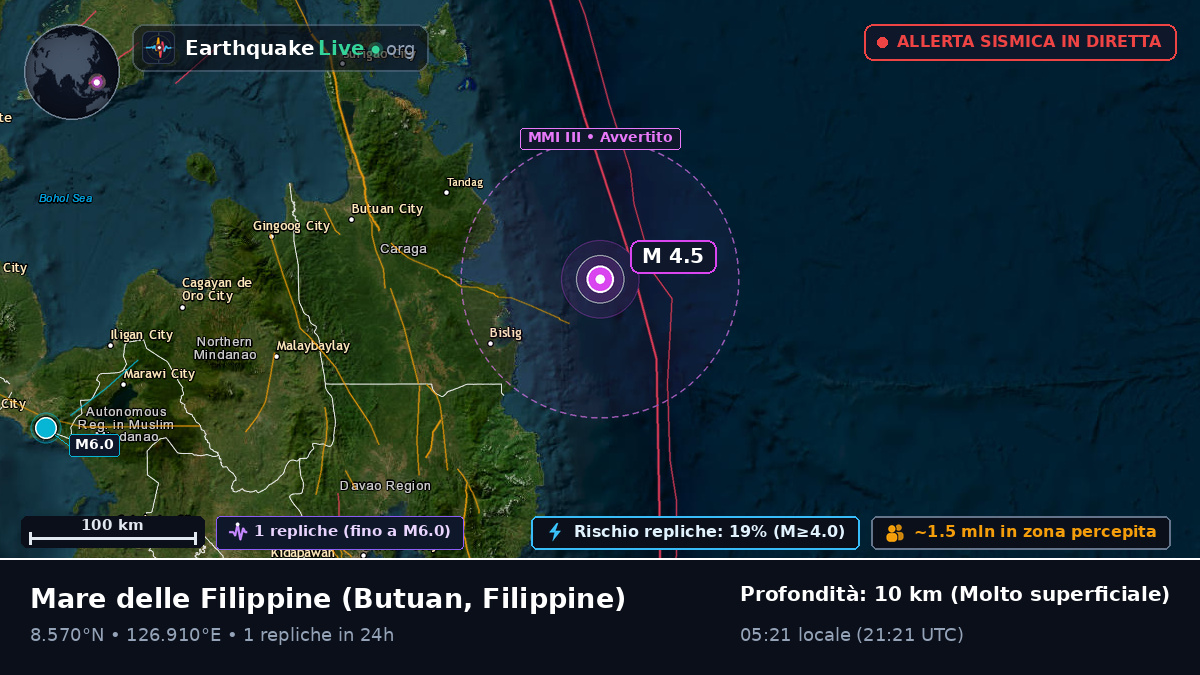Screen dimensions: 1200x675
Task: Click the Bohol Sea label
Action: click(x=65, y=198)
